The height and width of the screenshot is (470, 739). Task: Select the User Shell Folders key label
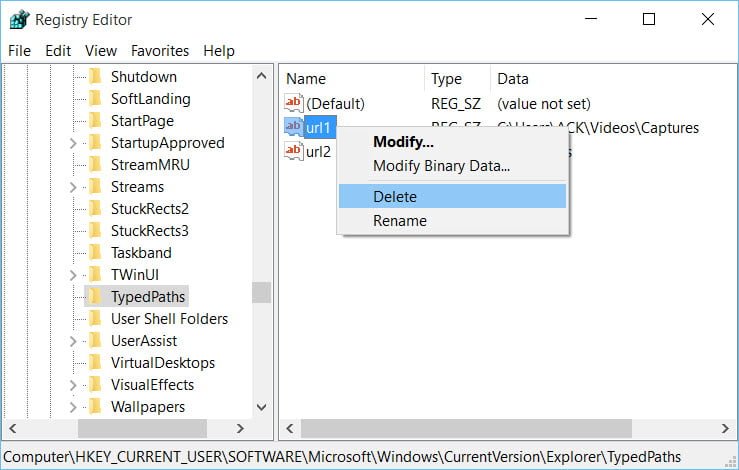(x=169, y=319)
